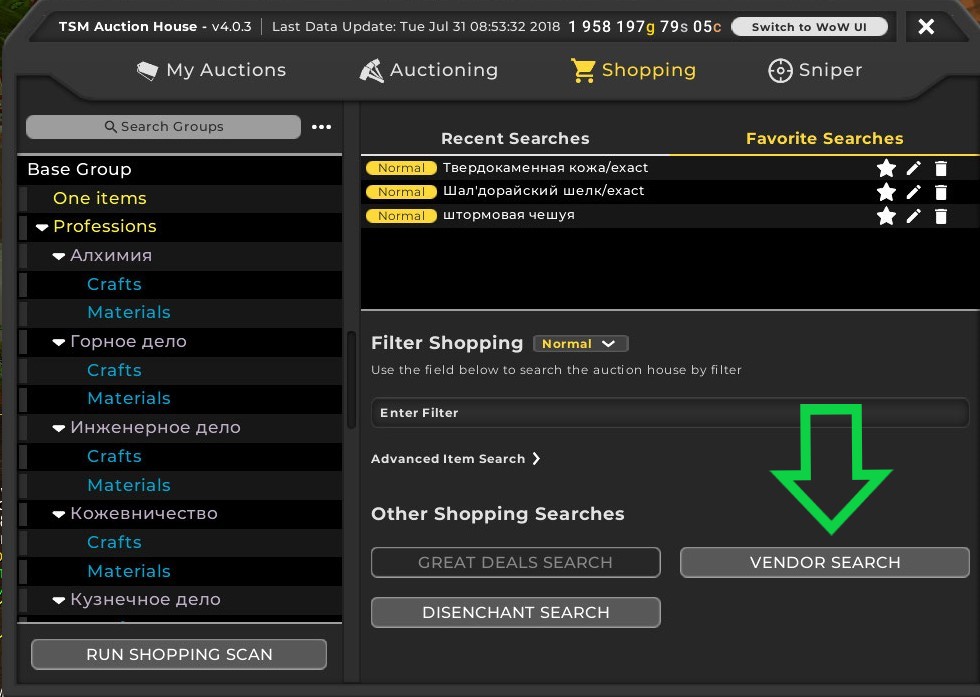Screen dimensions: 980x697
Task: Select Crafts under Кожевничество
Action: 180,543
